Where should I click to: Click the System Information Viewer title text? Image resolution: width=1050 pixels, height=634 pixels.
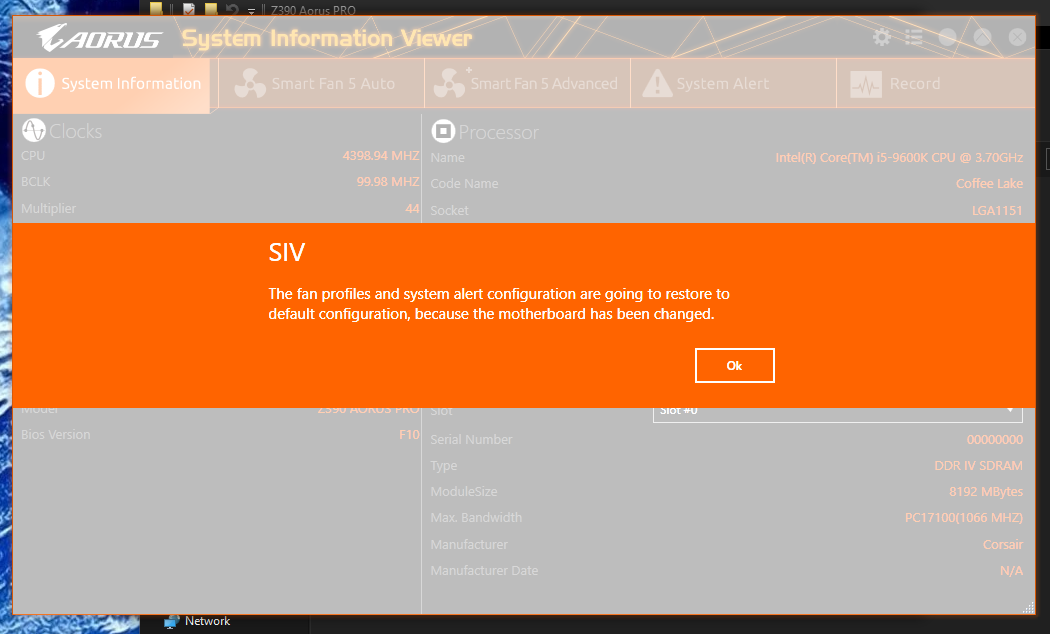[327, 38]
